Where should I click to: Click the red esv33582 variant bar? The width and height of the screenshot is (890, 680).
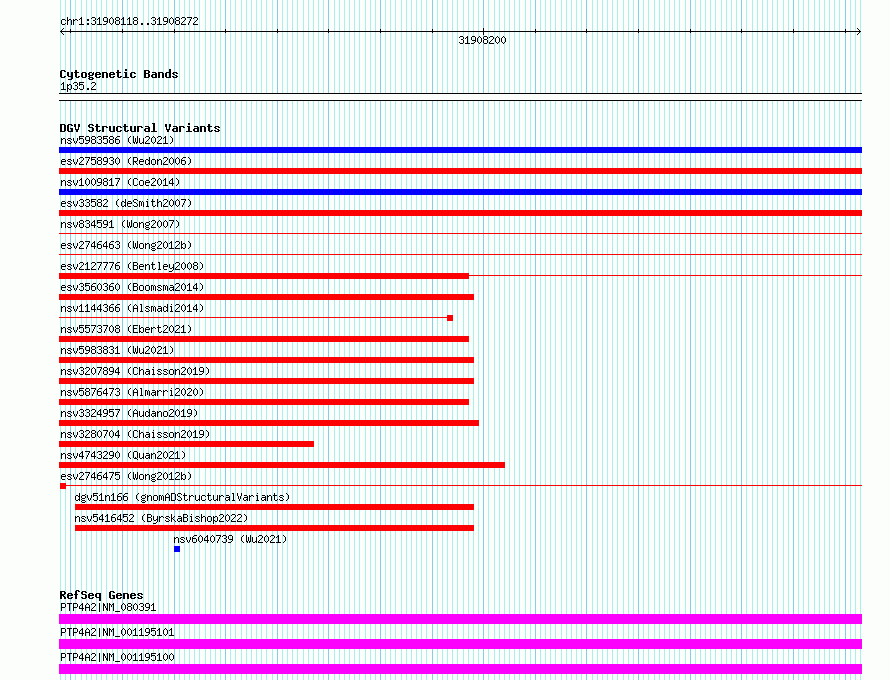(x=460, y=213)
